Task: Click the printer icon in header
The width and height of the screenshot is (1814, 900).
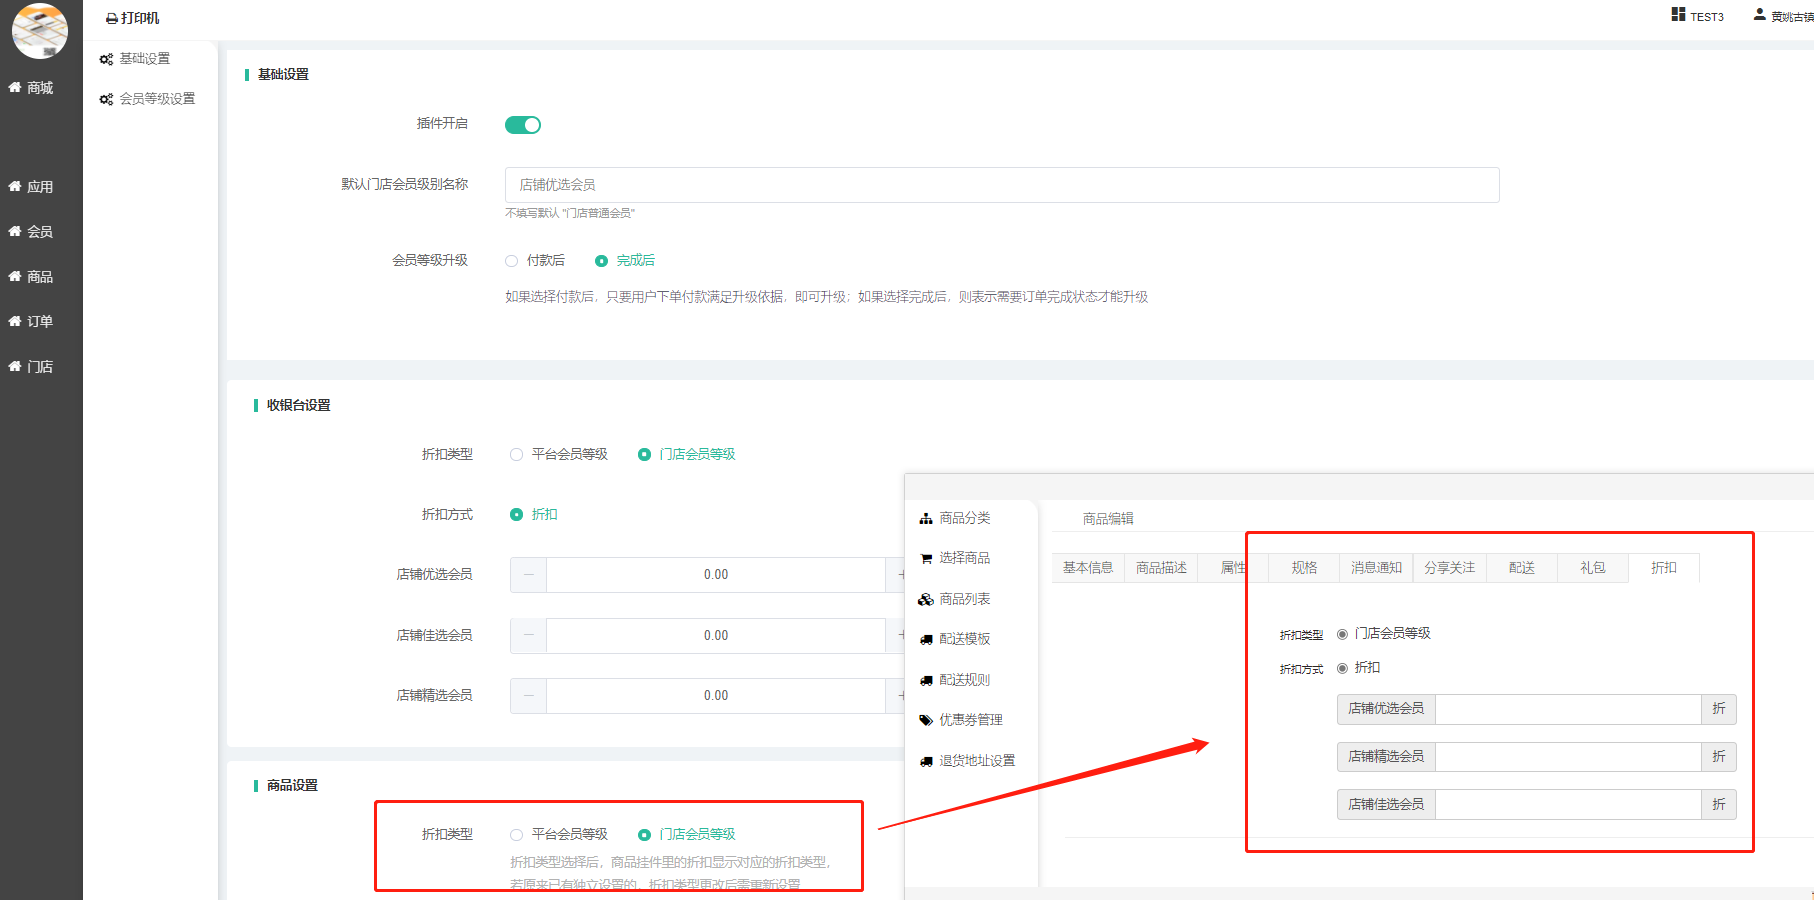Action: (112, 19)
